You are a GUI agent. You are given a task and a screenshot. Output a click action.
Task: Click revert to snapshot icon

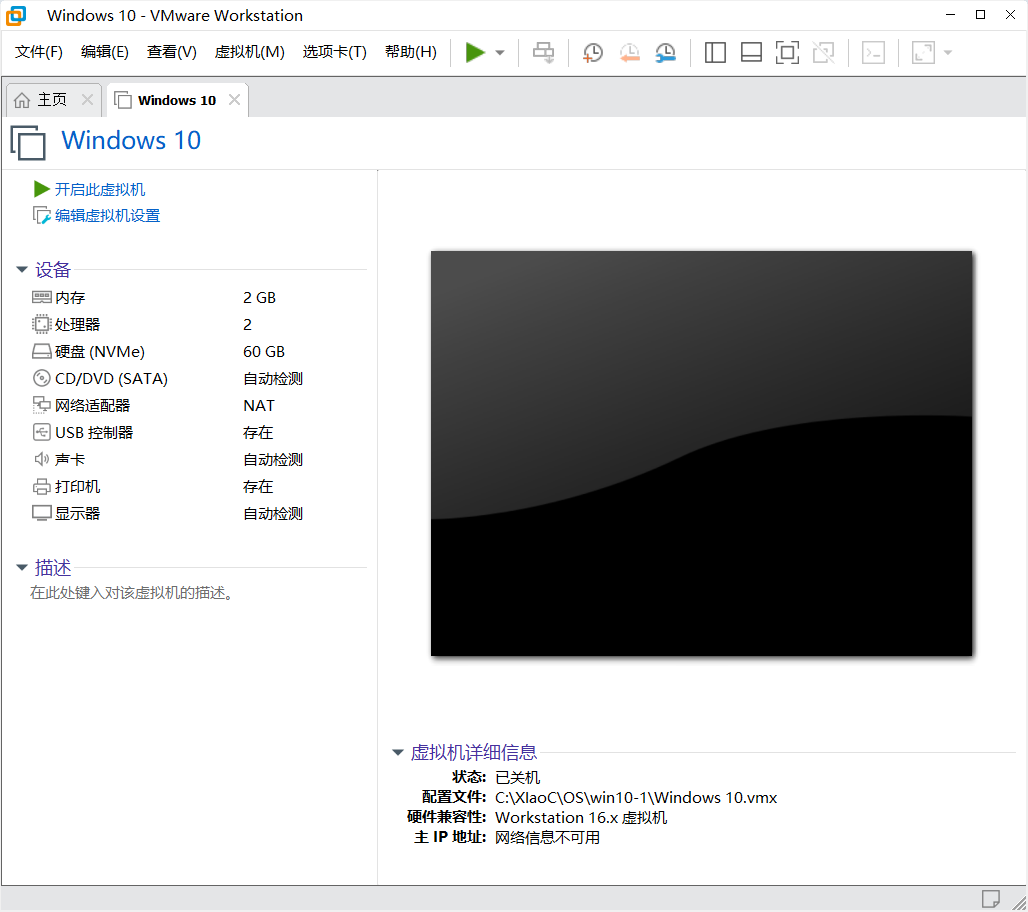(629, 52)
